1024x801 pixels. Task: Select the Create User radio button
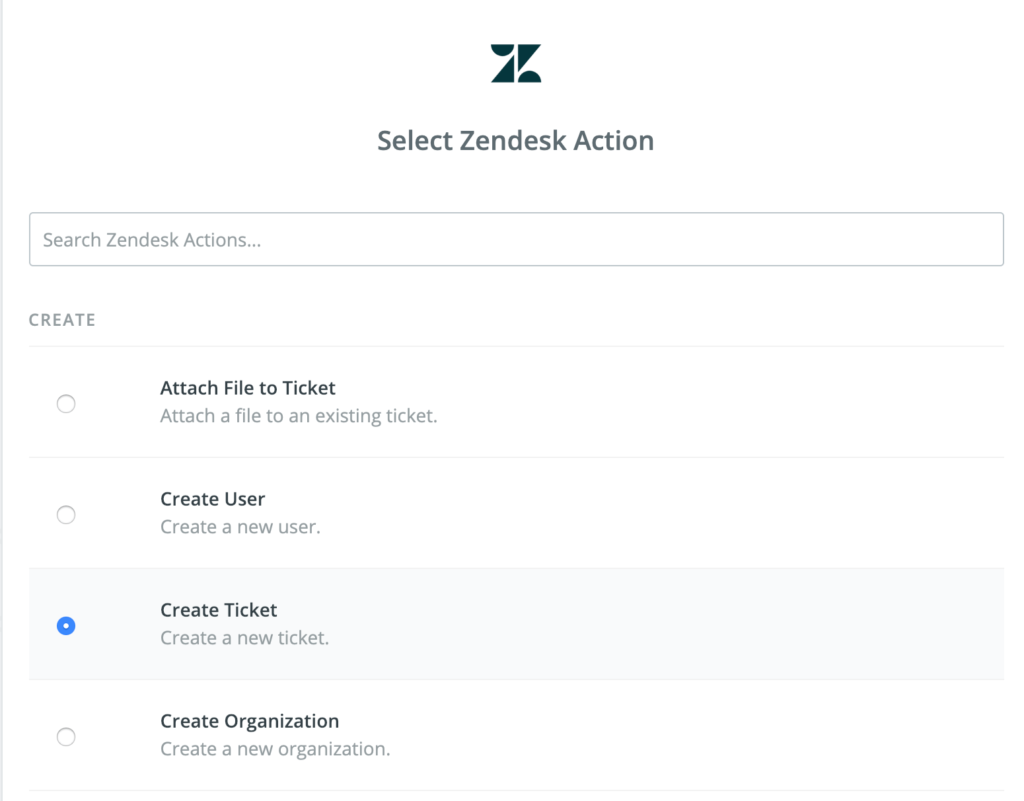tap(66, 515)
